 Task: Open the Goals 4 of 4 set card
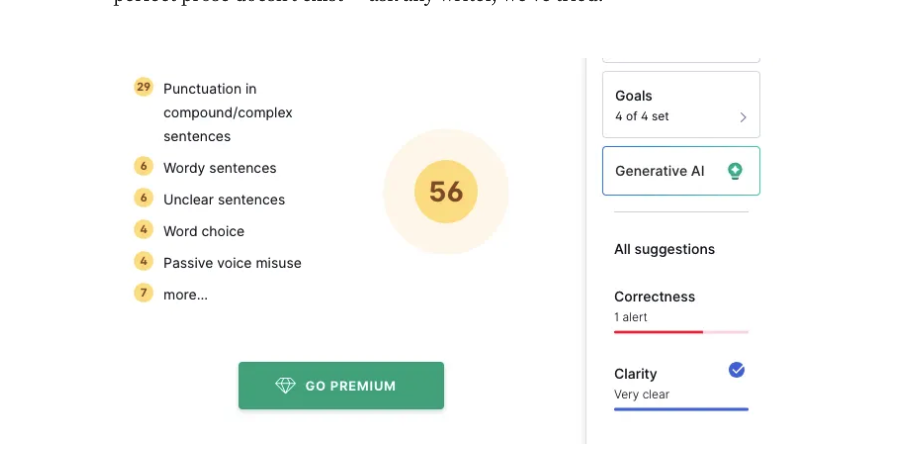(681, 104)
